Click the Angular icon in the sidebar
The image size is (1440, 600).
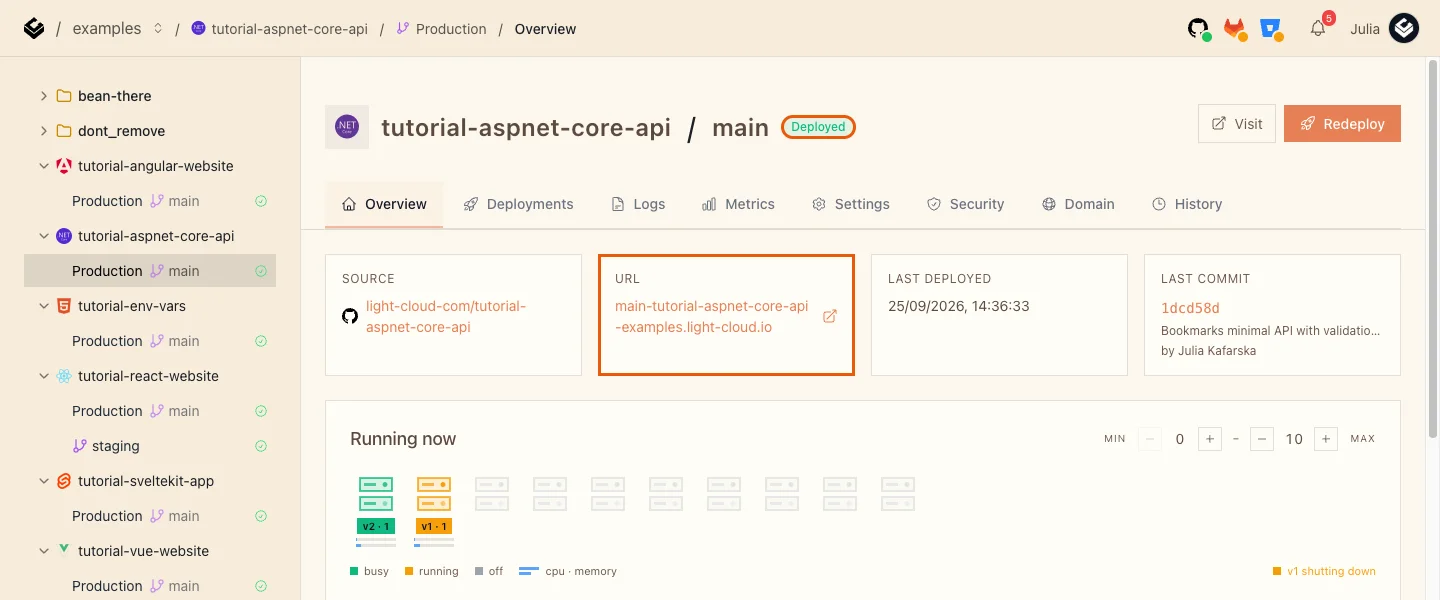pos(64,166)
